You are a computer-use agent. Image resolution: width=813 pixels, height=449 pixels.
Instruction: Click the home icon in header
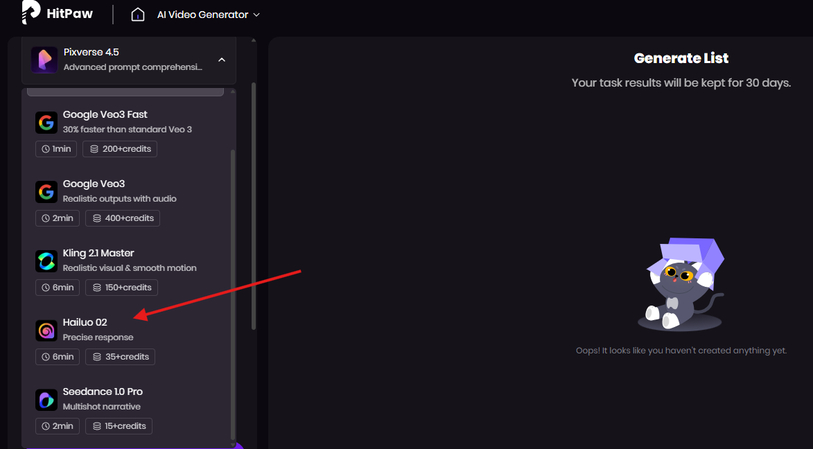(x=138, y=15)
